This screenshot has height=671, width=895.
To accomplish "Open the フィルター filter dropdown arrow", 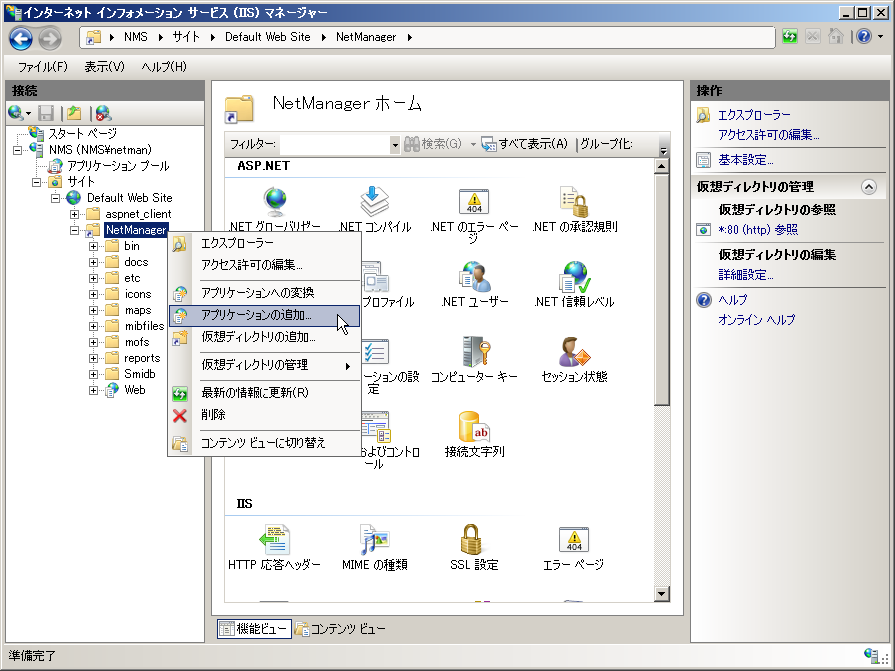I will click(394, 145).
